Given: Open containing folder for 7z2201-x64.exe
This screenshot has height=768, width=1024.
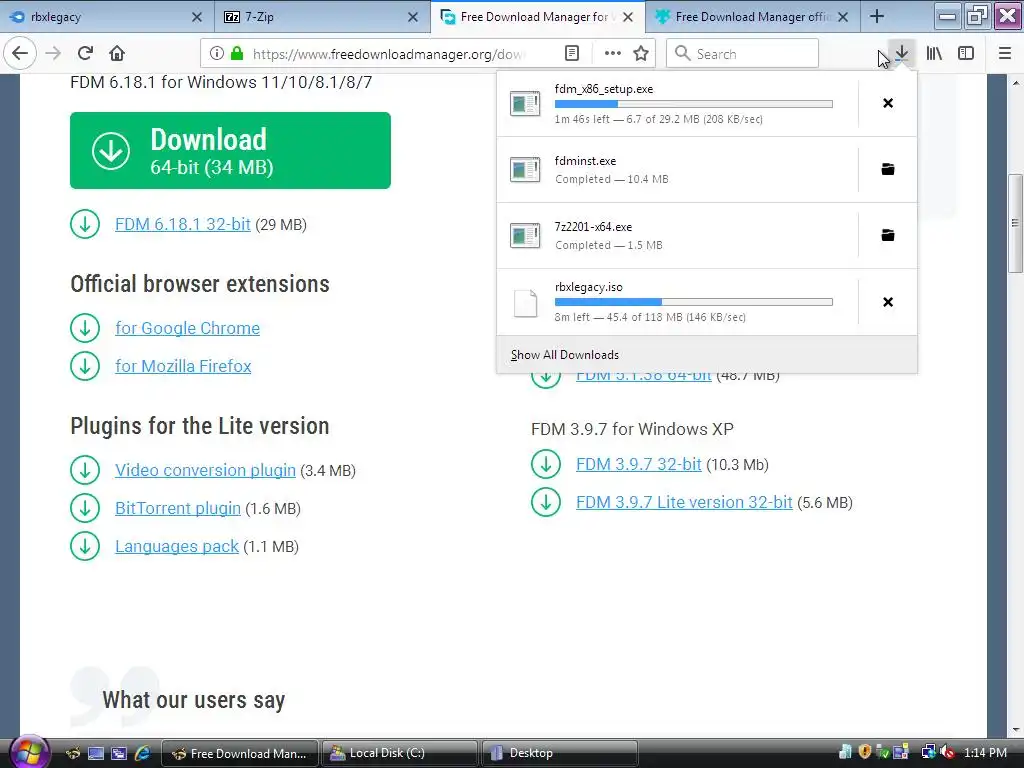Looking at the screenshot, I should coord(888,235).
